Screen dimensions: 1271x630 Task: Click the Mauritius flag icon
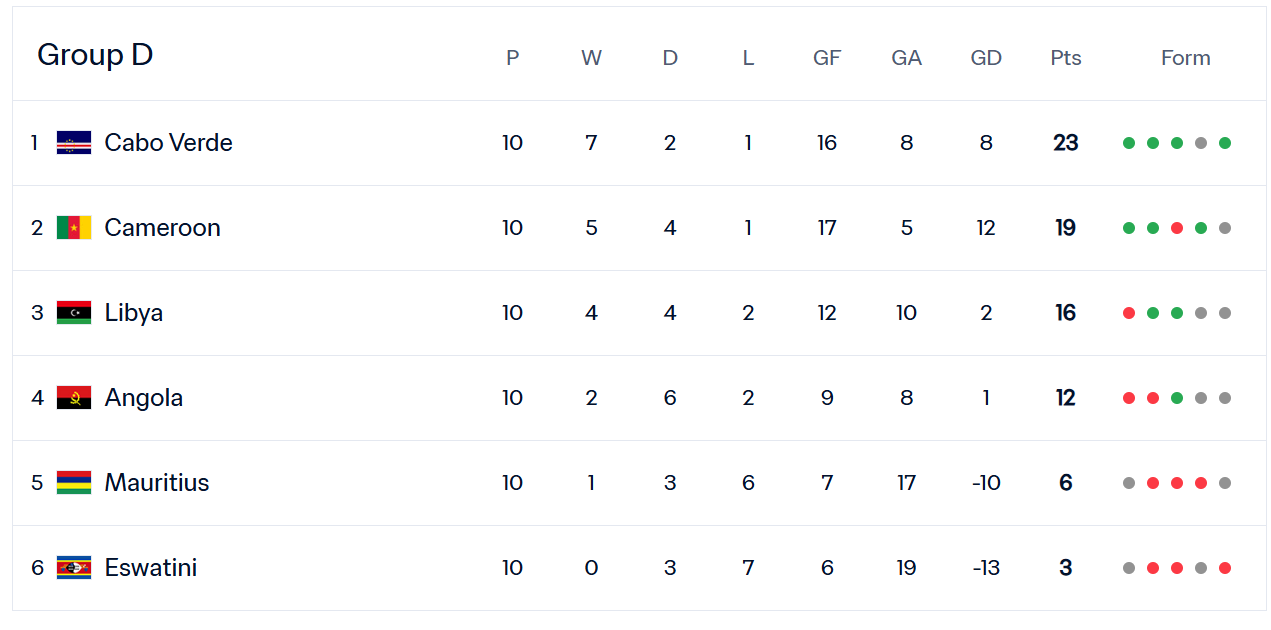click(x=74, y=483)
